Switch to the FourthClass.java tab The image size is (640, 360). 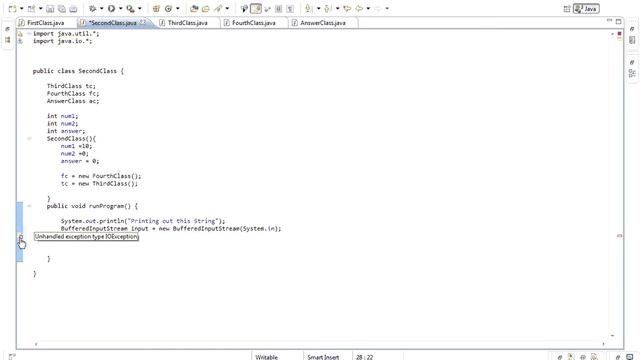click(253, 23)
